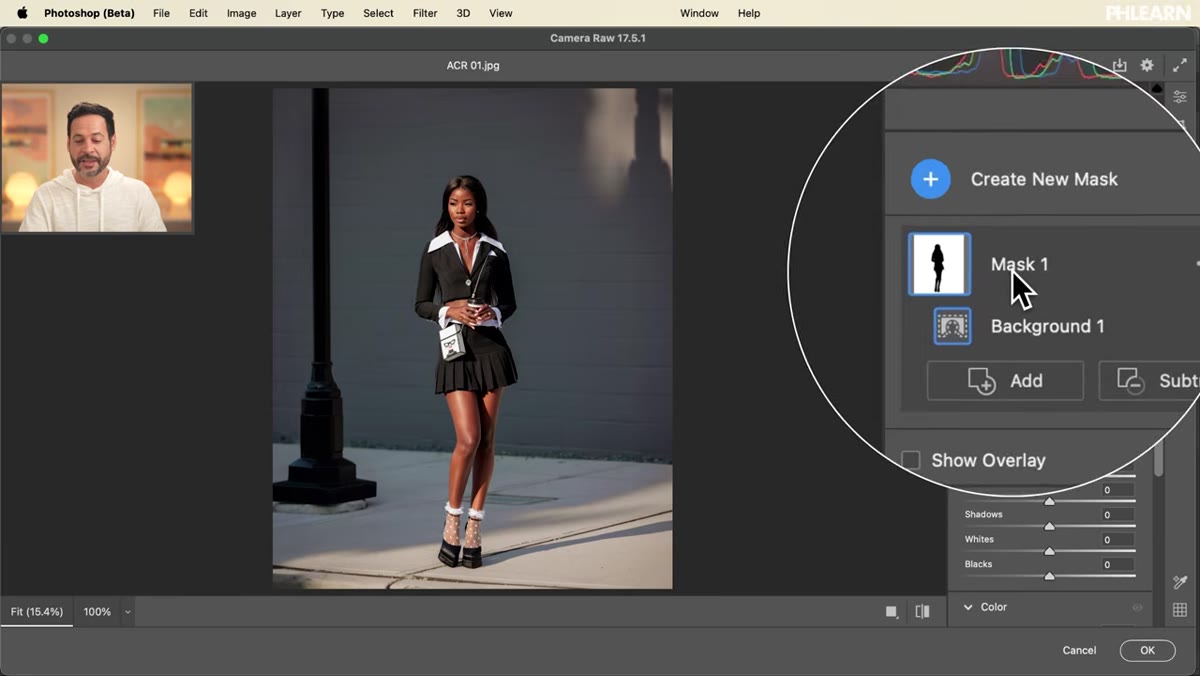Toggle the grid overlay icon
The height and width of the screenshot is (676, 1200).
[x=1180, y=610]
